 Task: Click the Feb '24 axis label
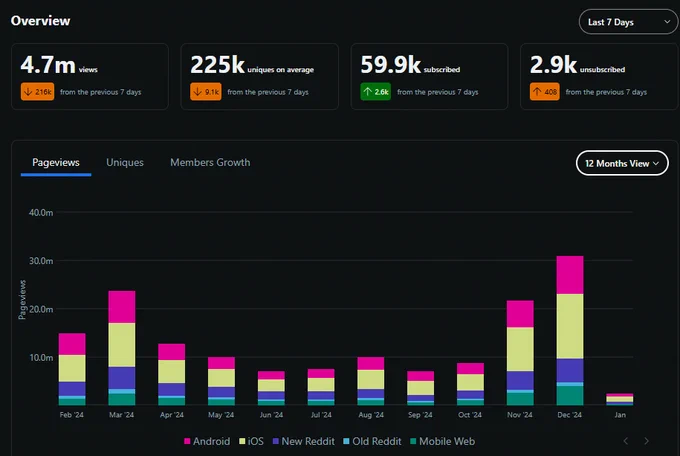click(x=72, y=415)
